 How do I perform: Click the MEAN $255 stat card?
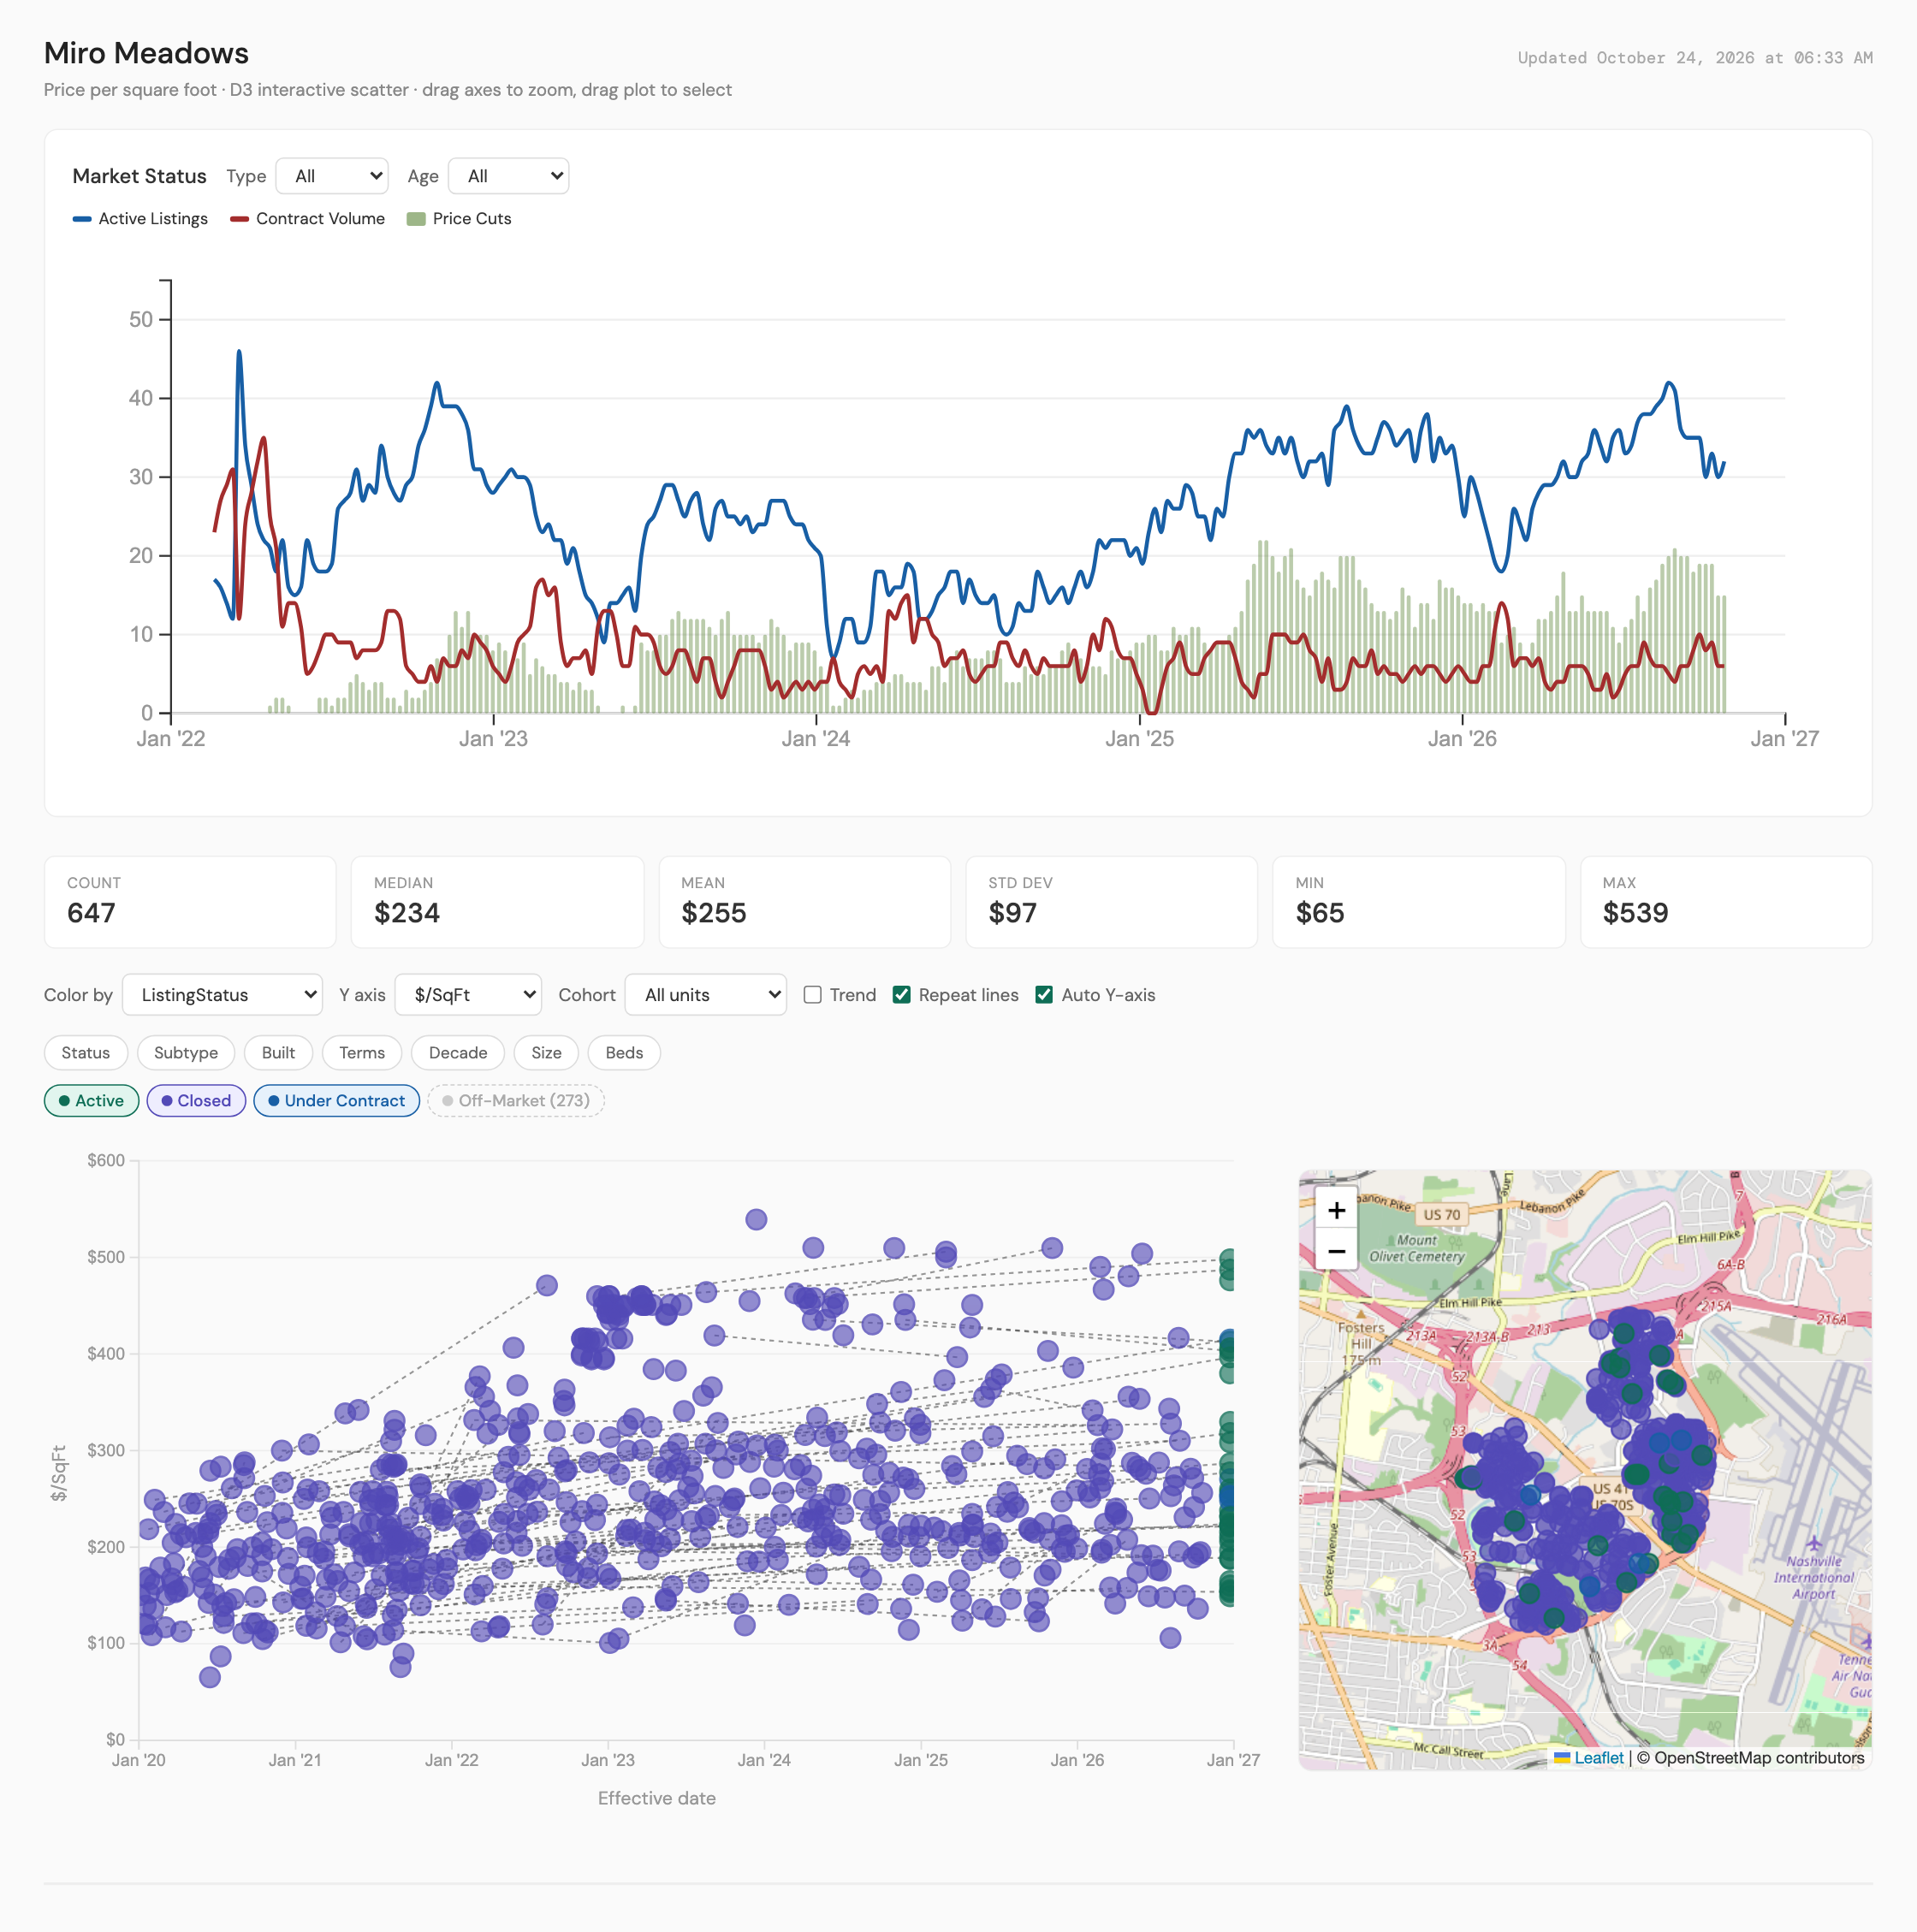(804, 902)
